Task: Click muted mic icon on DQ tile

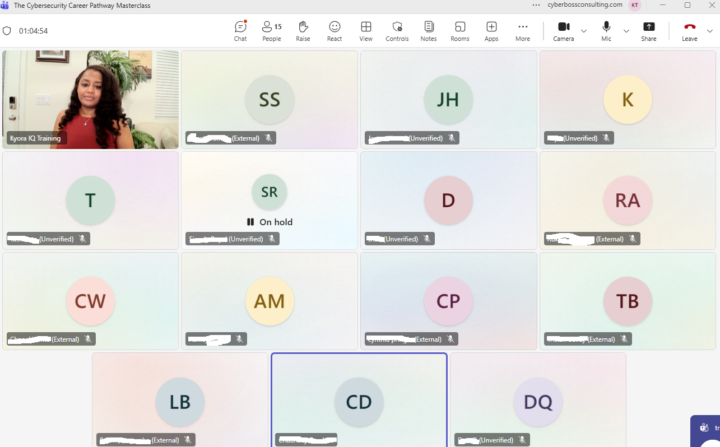Action: (522, 440)
